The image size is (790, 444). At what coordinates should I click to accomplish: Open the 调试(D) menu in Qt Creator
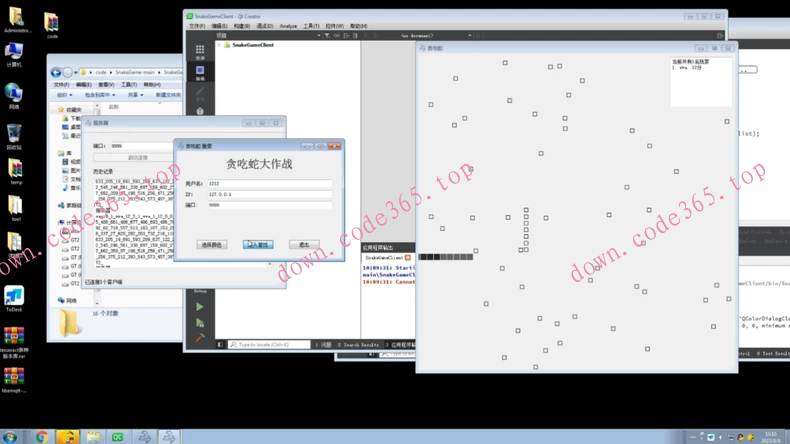tap(265, 26)
